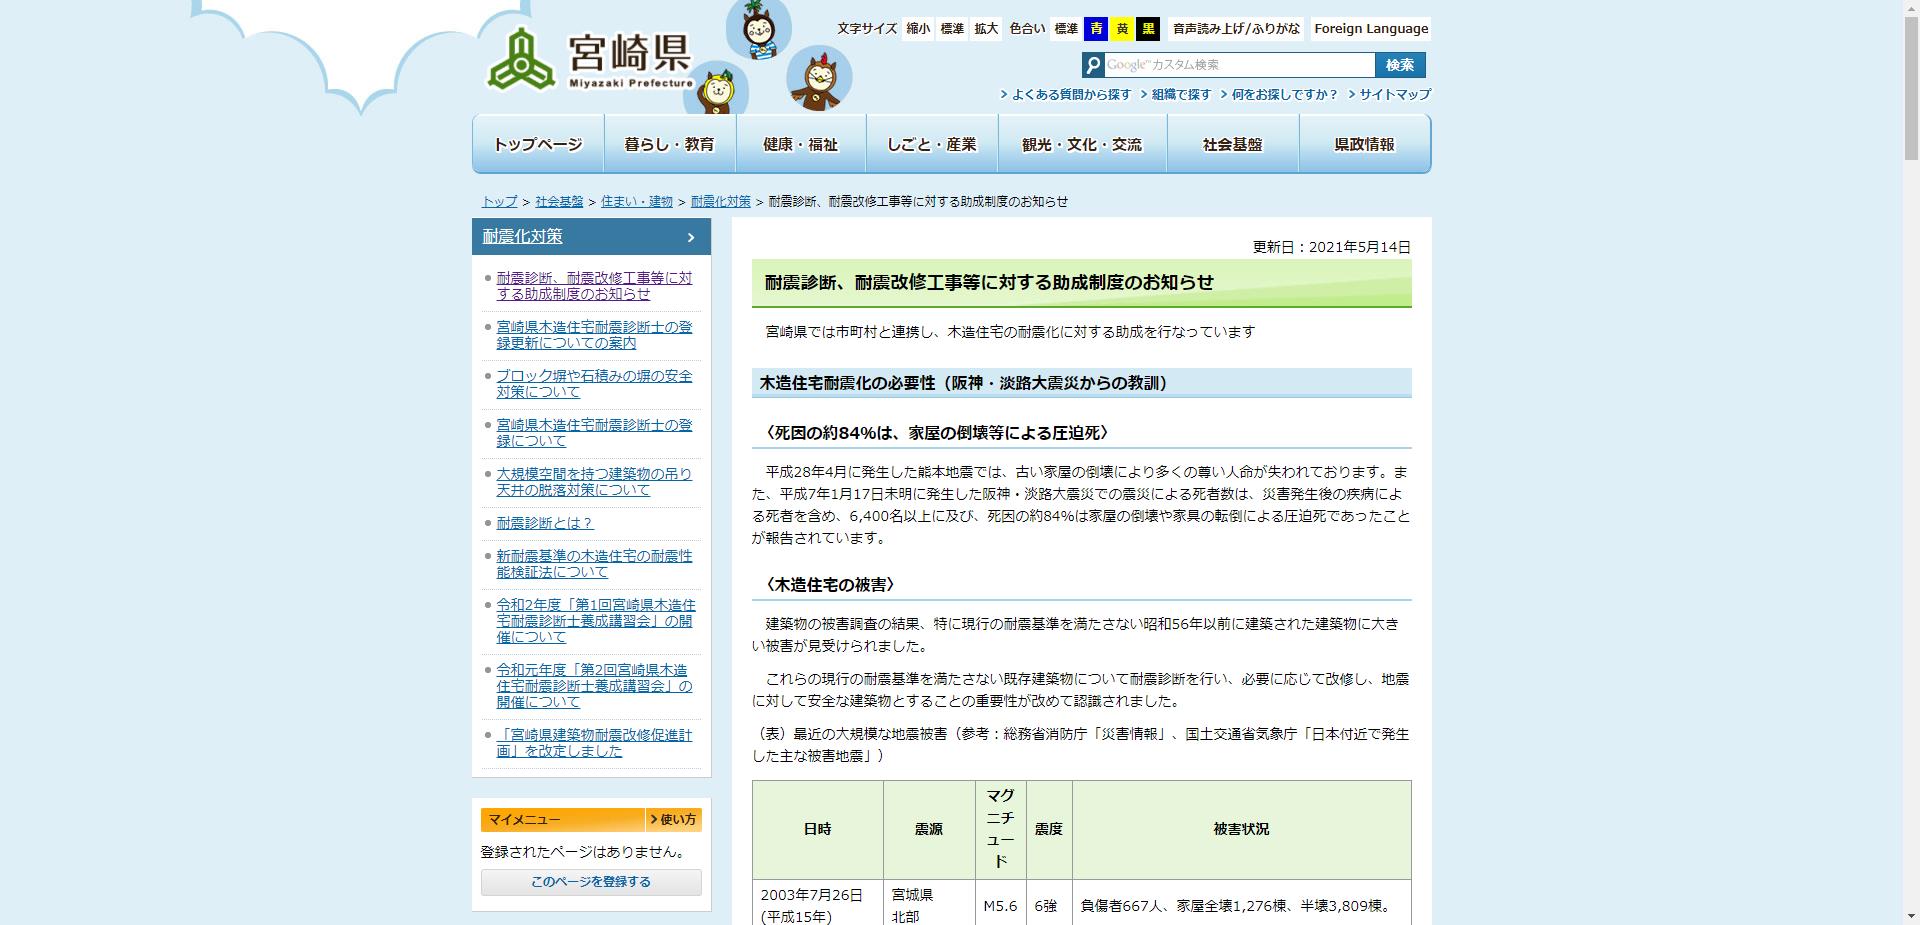Screen dimensions: 1920x925
Task: Open the 観光・文化・交流 tab
Action: coord(1083,143)
